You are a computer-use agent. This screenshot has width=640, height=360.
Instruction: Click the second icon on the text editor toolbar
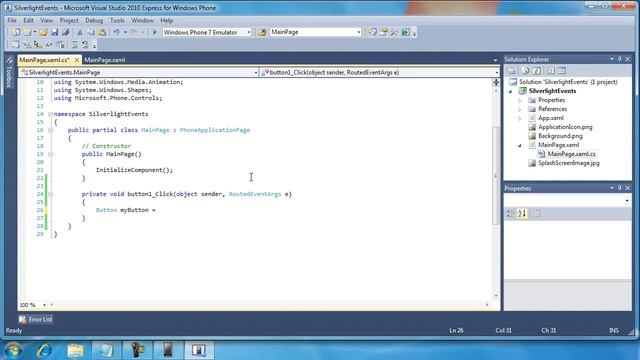(x=27, y=44)
